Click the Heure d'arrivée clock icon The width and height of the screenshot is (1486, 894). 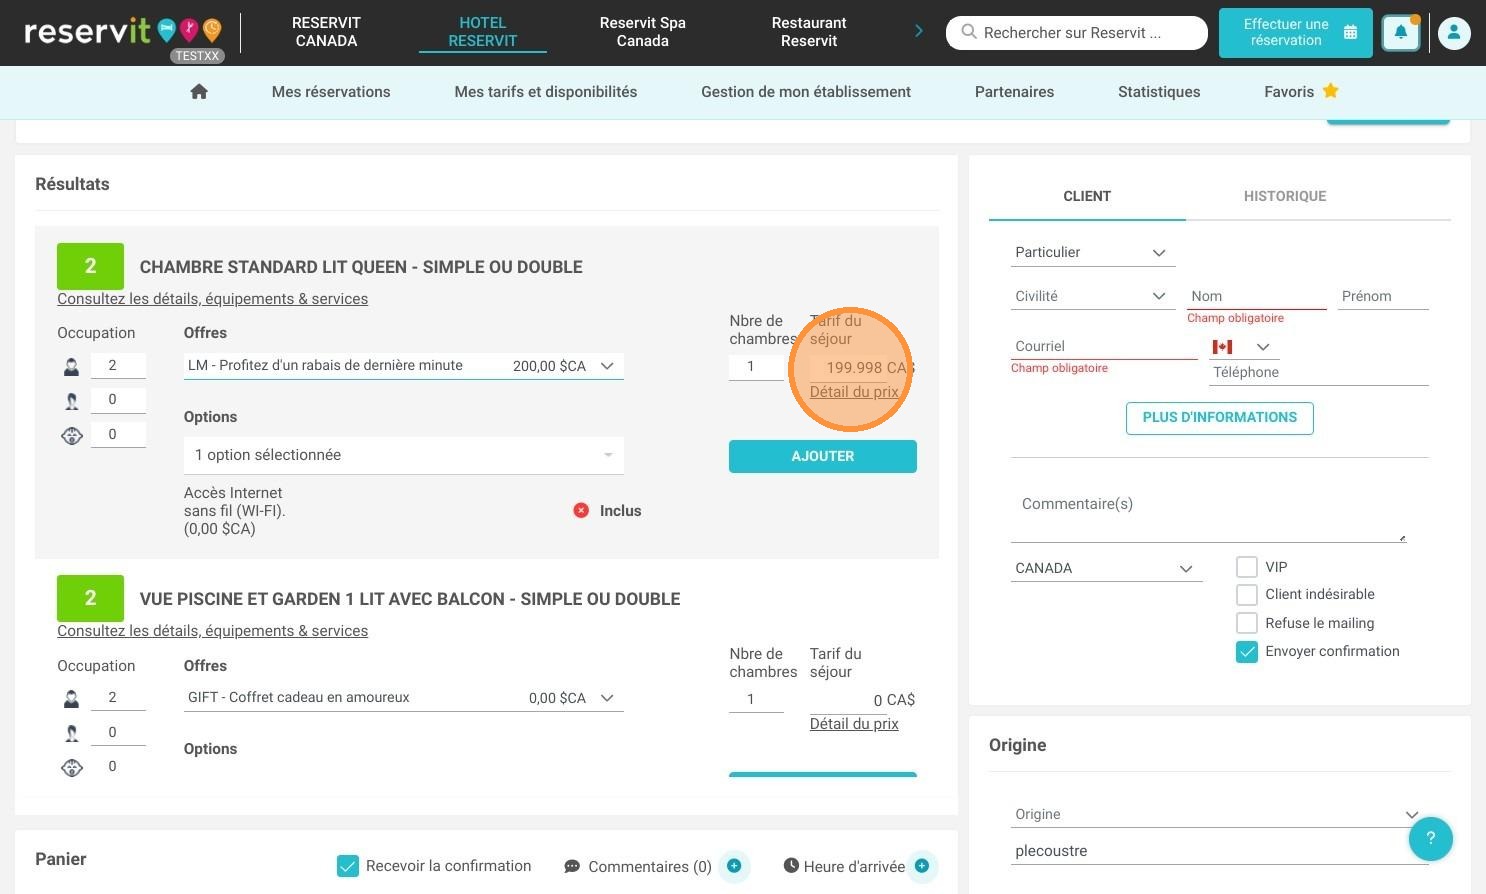coord(791,865)
